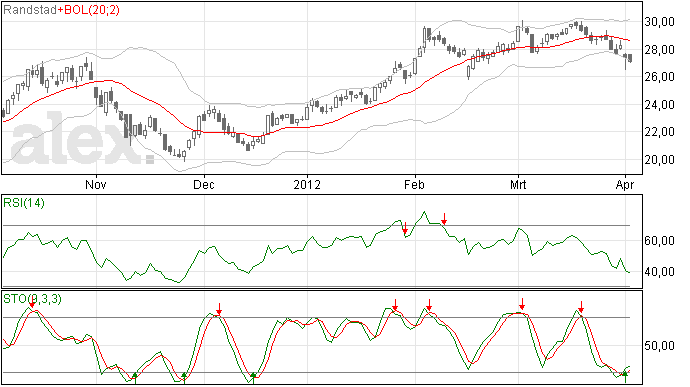Screen dimensions: 690x387
Task: Click the stochastic sell arrow at the Dec peak
Action: (219, 309)
